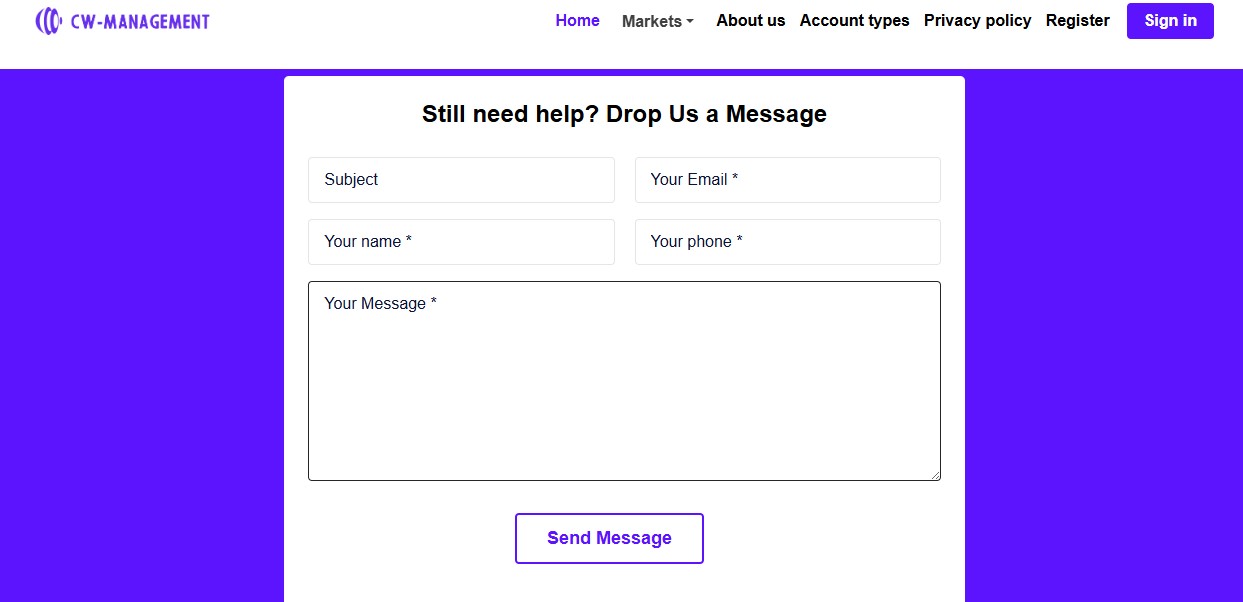Click the purple background area

[140, 350]
